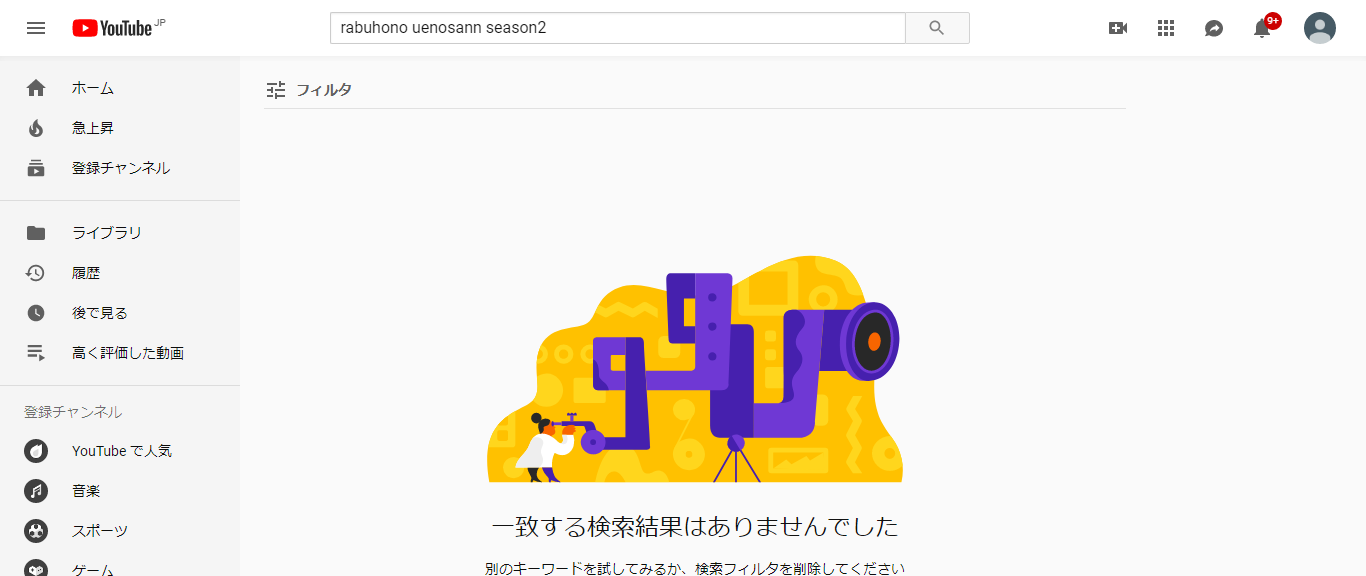Expand the フィルタ filter options

coord(309,90)
